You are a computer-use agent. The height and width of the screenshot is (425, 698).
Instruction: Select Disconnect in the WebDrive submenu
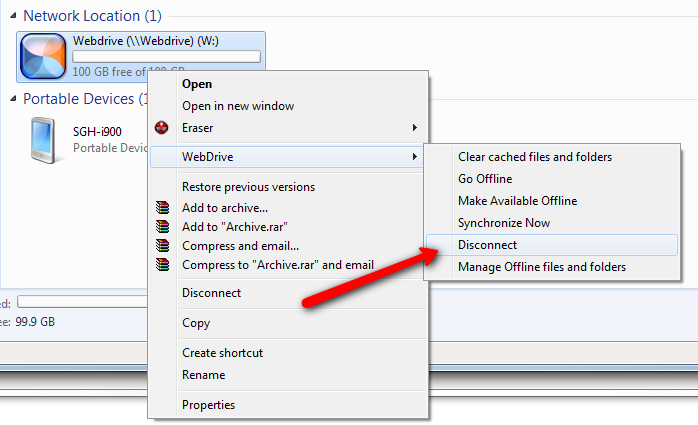pos(487,245)
